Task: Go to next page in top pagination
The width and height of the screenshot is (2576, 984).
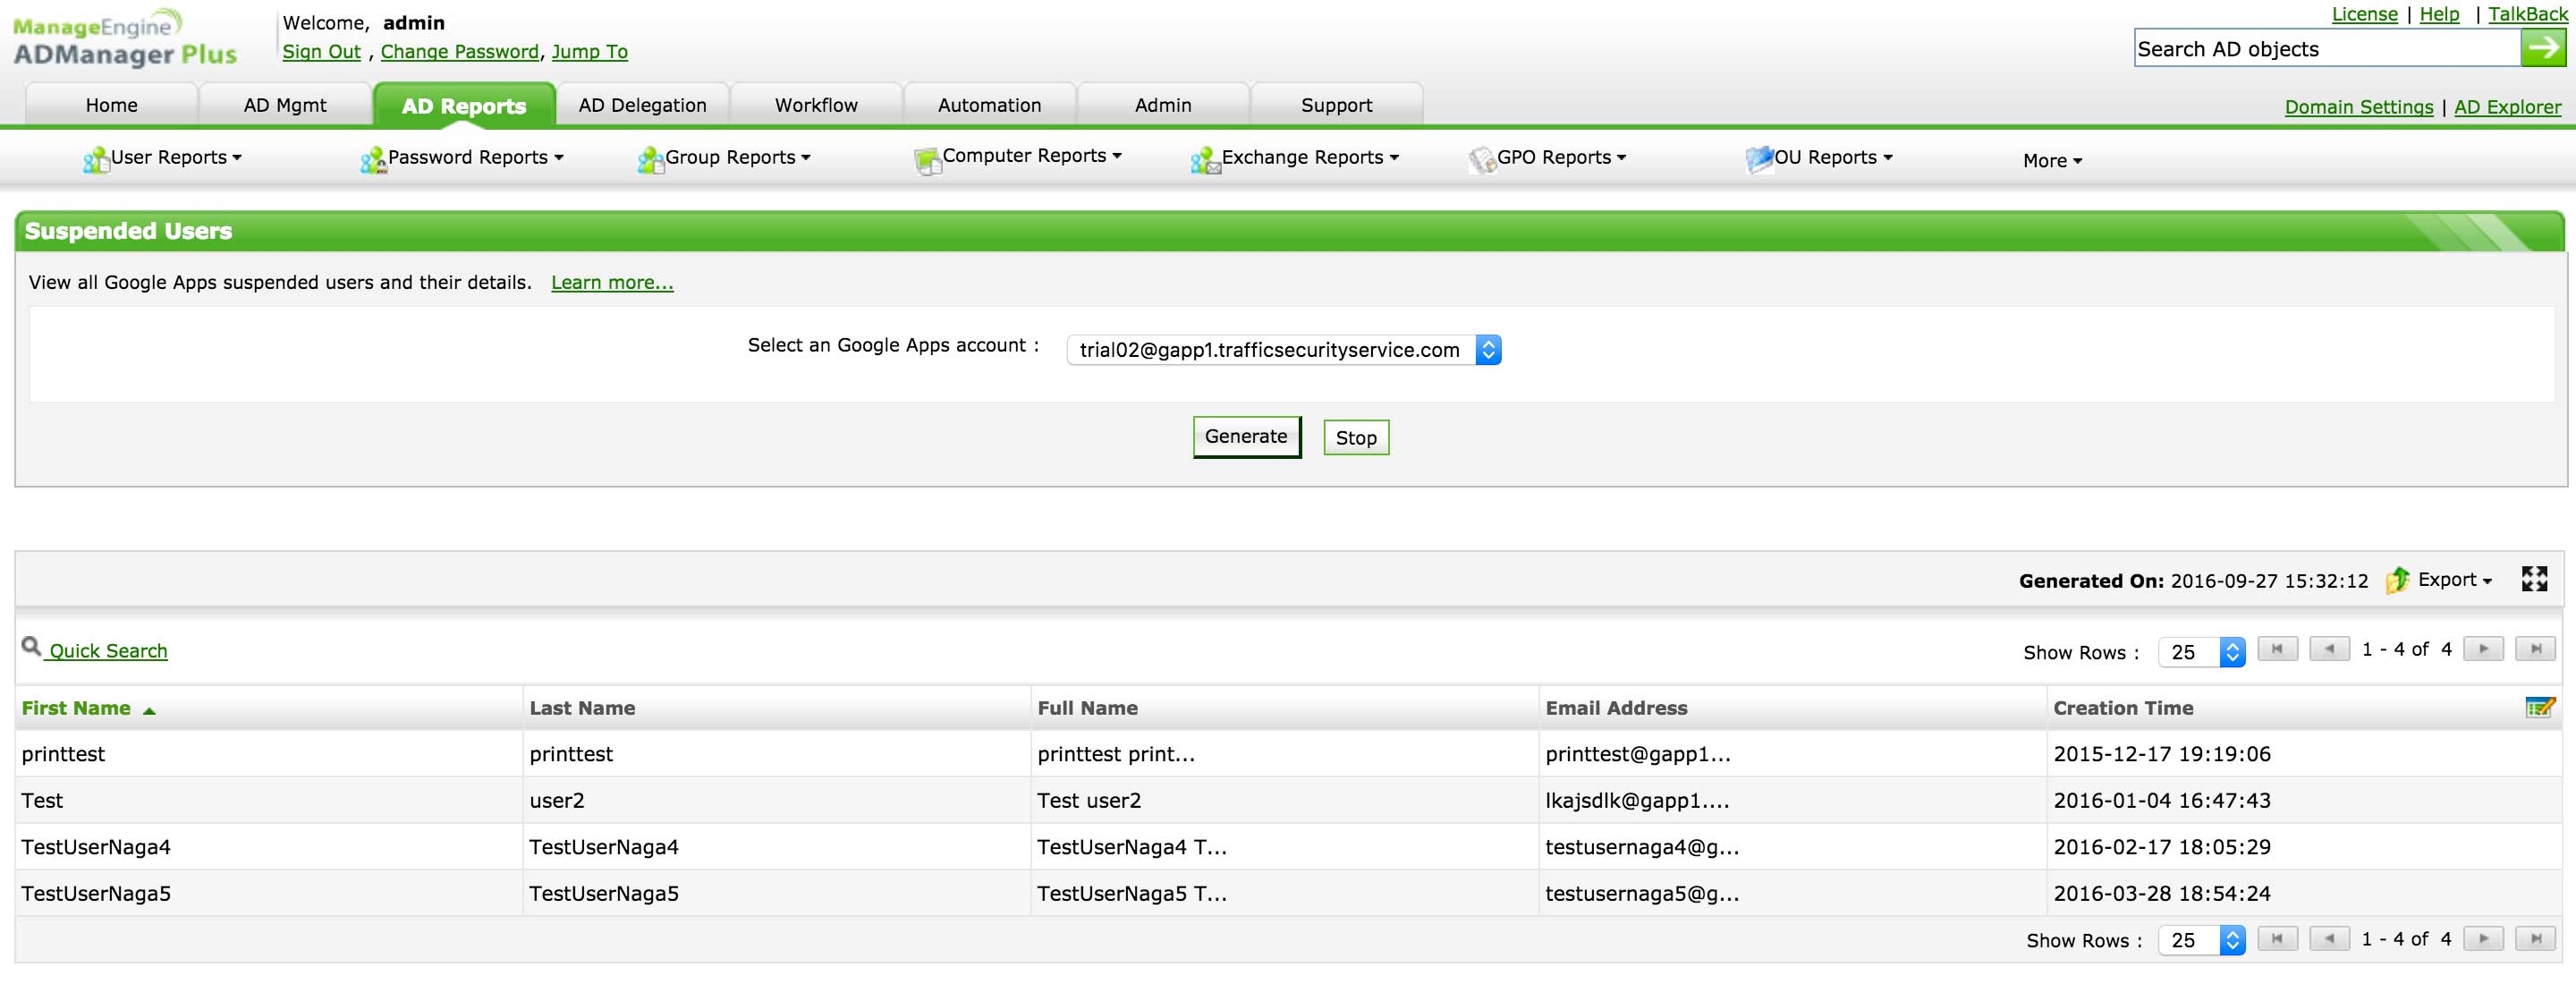Action: point(2483,649)
